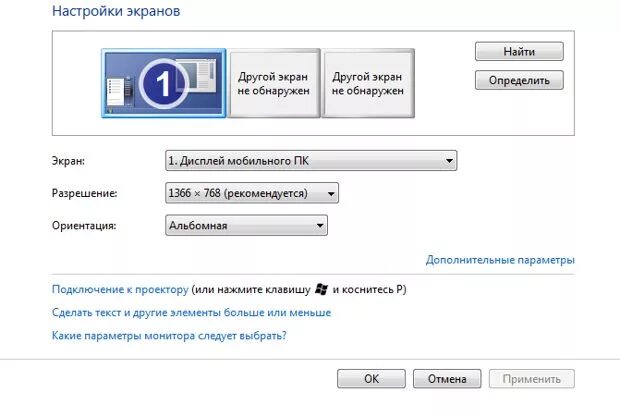Viewport: 620px width, 417px height.
Task: Click the Windows logo key icon
Action: tap(321, 289)
